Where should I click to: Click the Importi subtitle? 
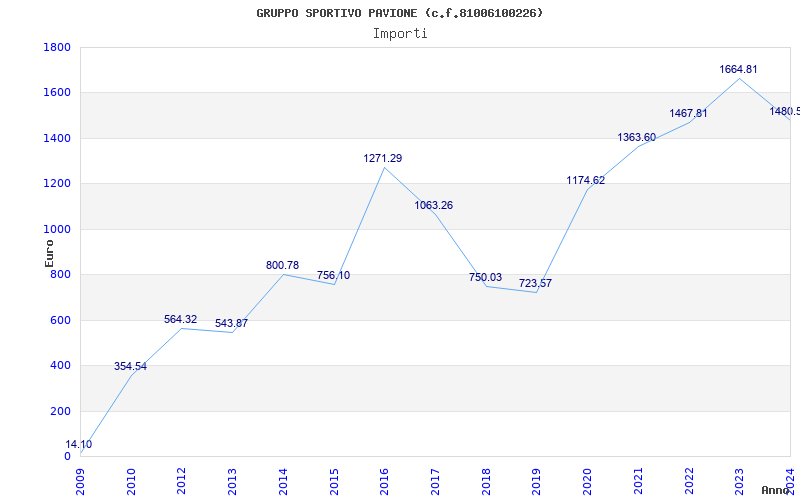400,34
